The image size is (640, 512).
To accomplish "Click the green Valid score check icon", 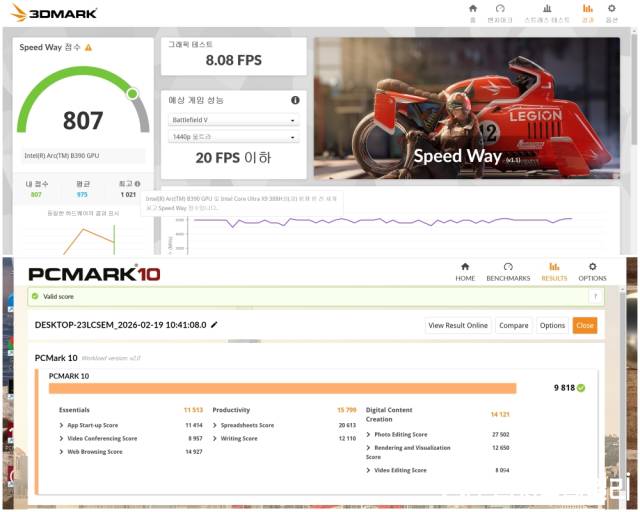I will [35, 296].
